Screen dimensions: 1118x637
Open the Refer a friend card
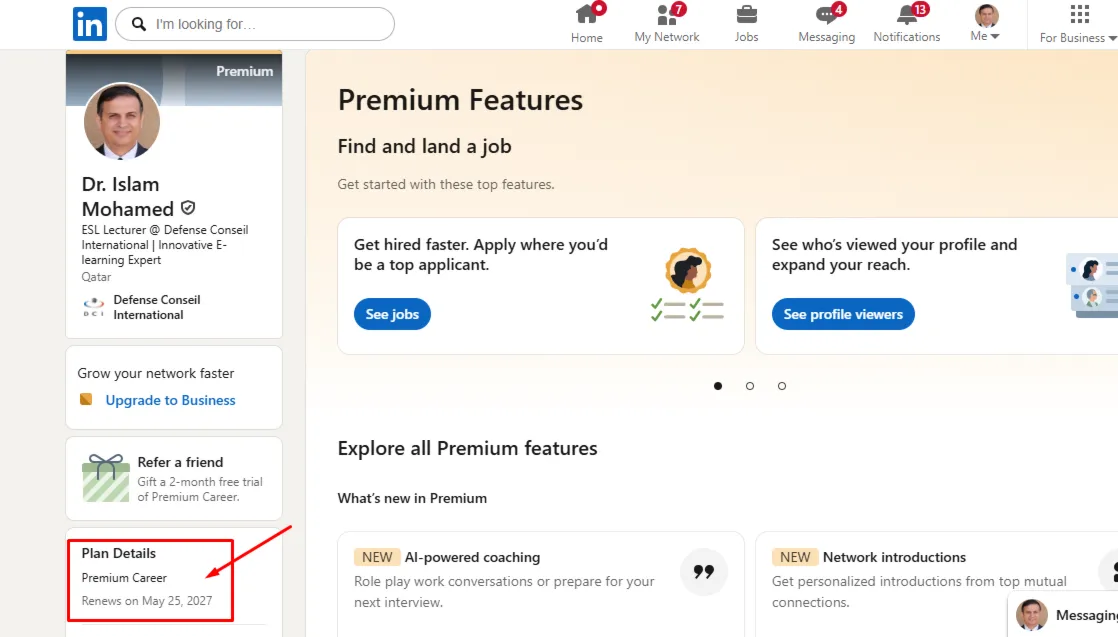174,479
